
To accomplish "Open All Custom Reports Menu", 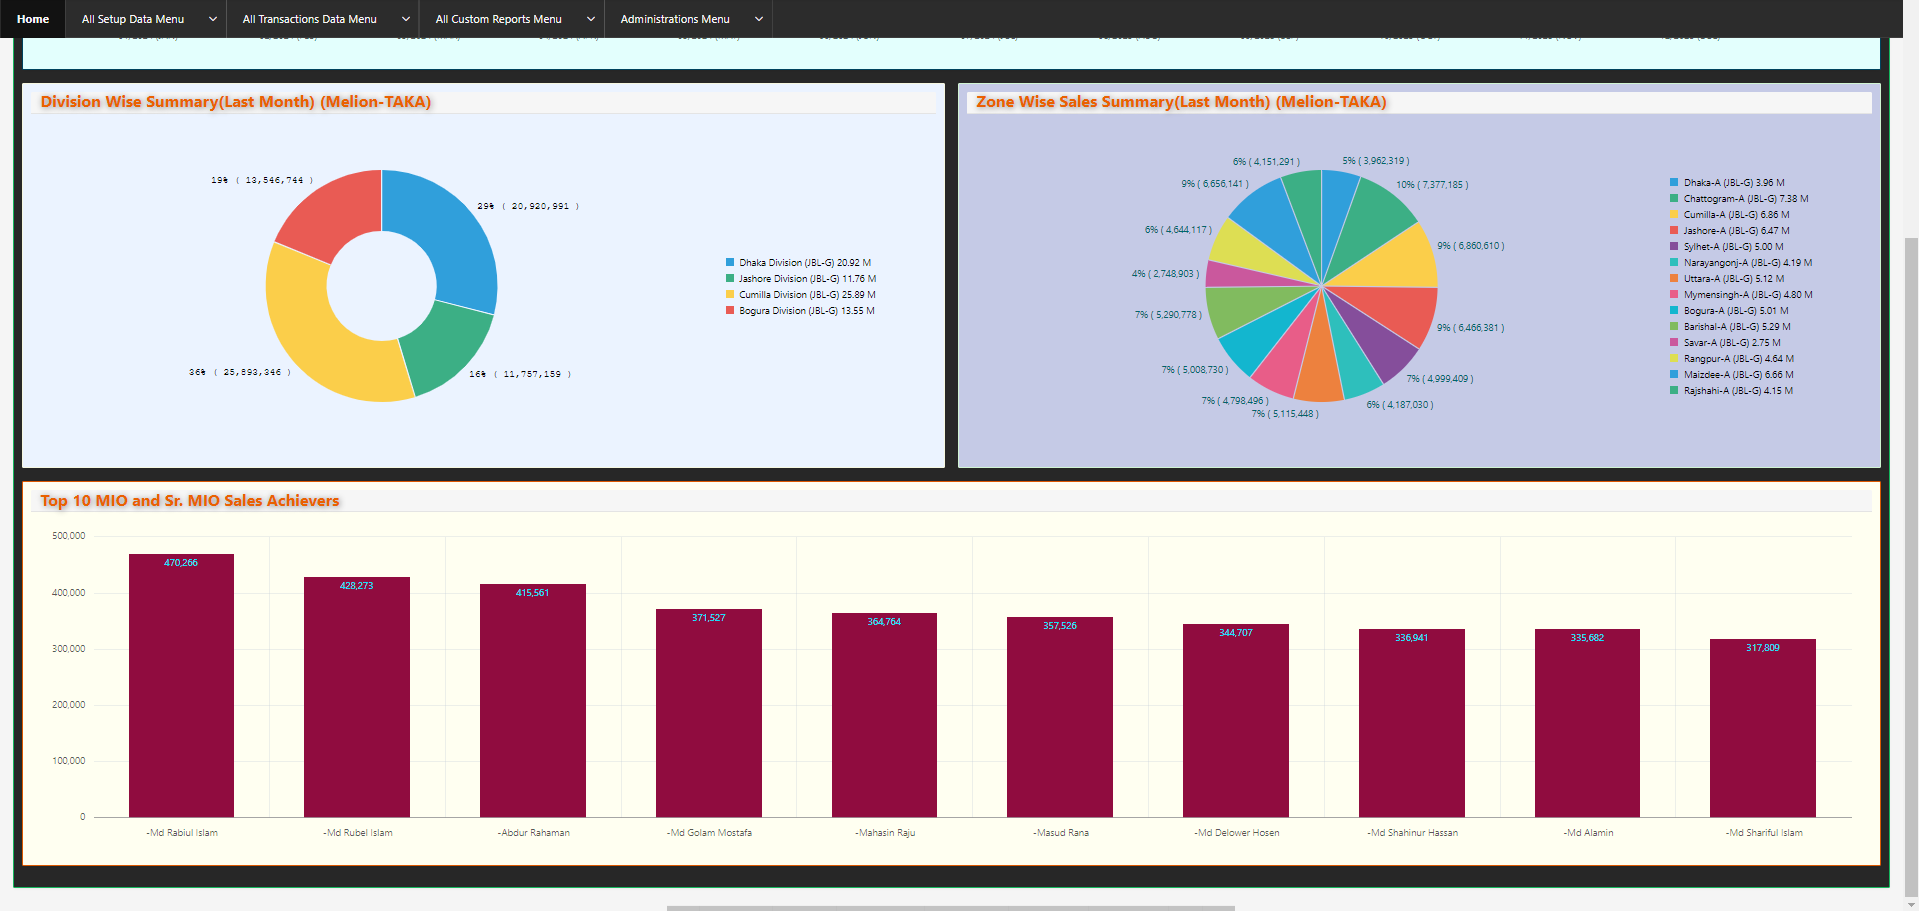I will (498, 19).
